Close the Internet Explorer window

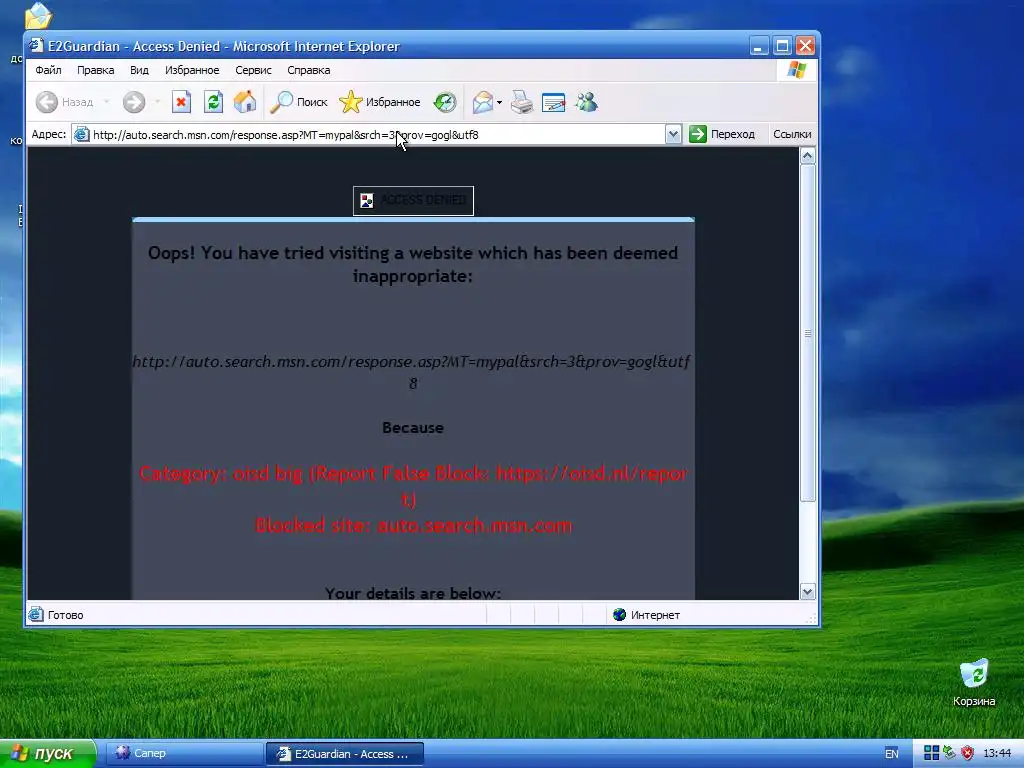coord(805,46)
